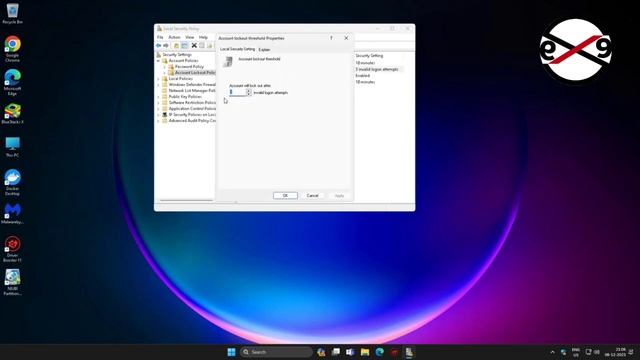
Task: Select the Security Settings root tree node
Action: pos(177,55)
